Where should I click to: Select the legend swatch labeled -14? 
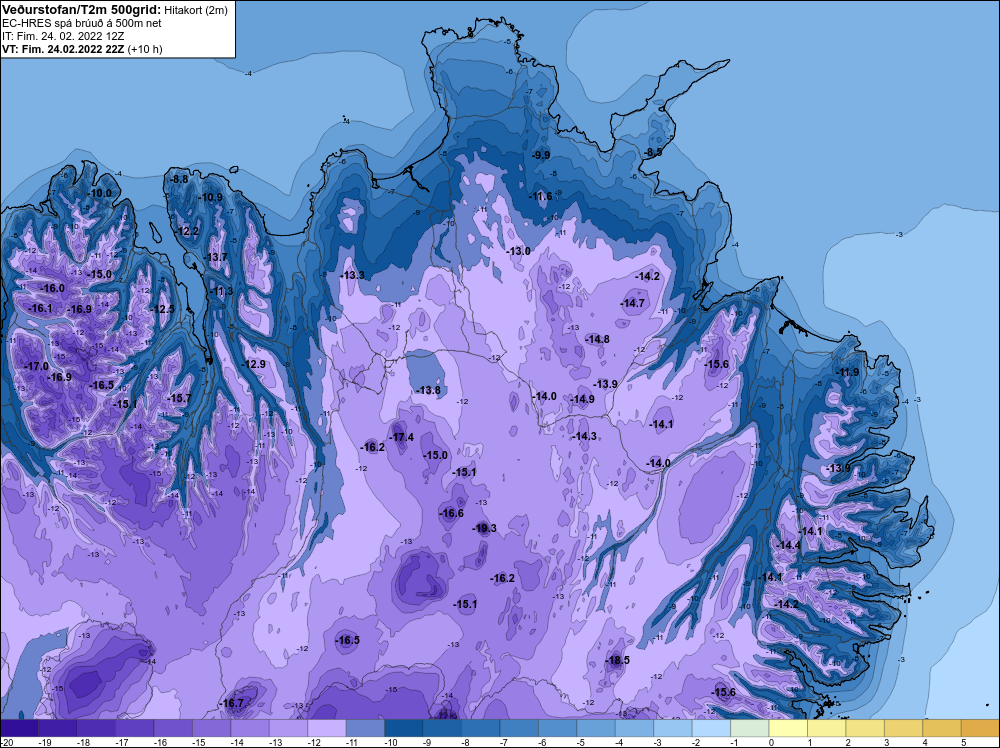pos(250,728)
